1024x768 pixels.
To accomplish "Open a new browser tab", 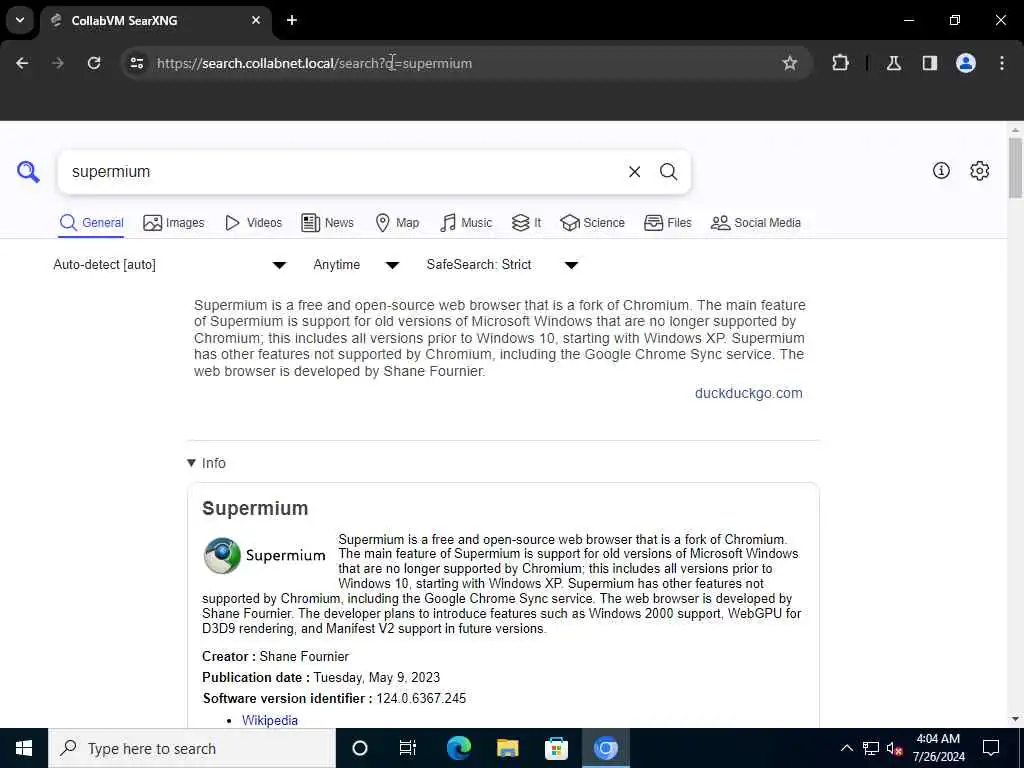I will (x=292, y=20).
